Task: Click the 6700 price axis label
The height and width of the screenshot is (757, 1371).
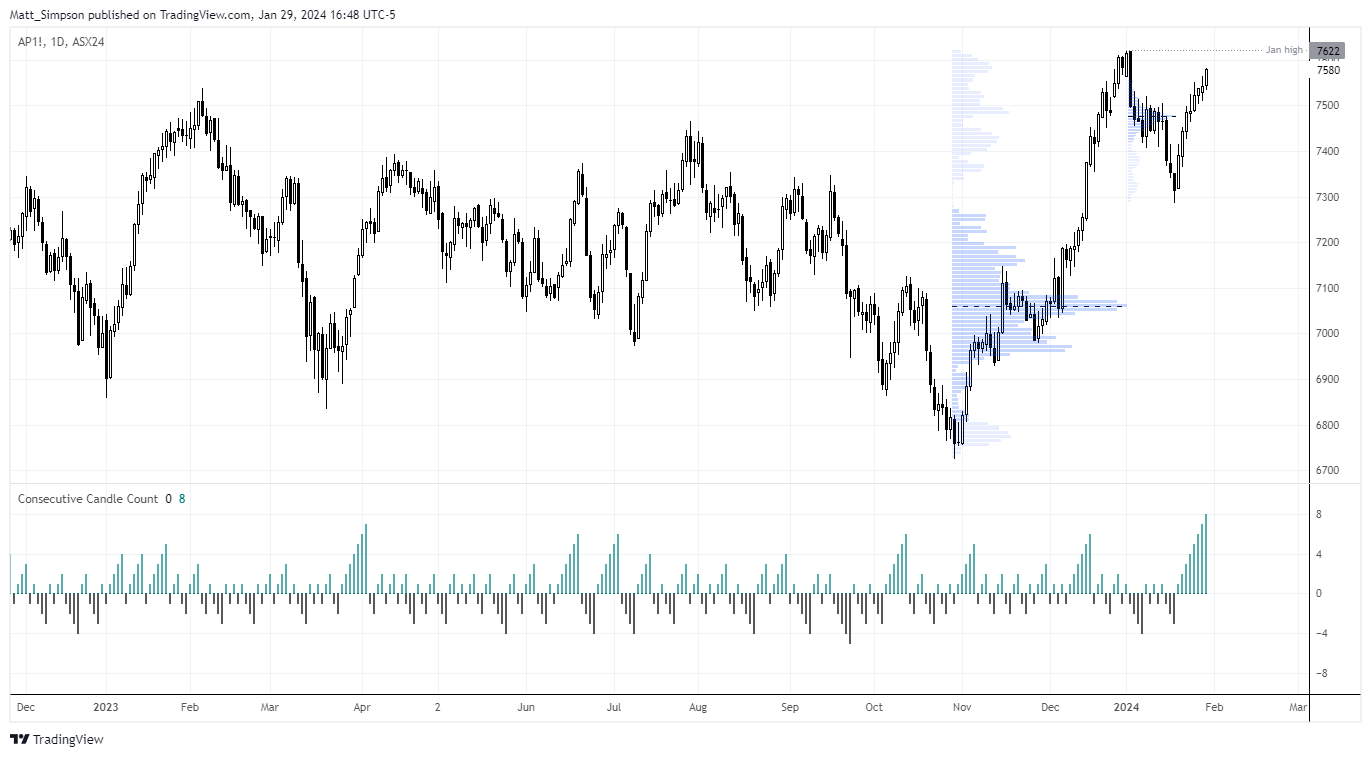Action: pos(1329,470)
